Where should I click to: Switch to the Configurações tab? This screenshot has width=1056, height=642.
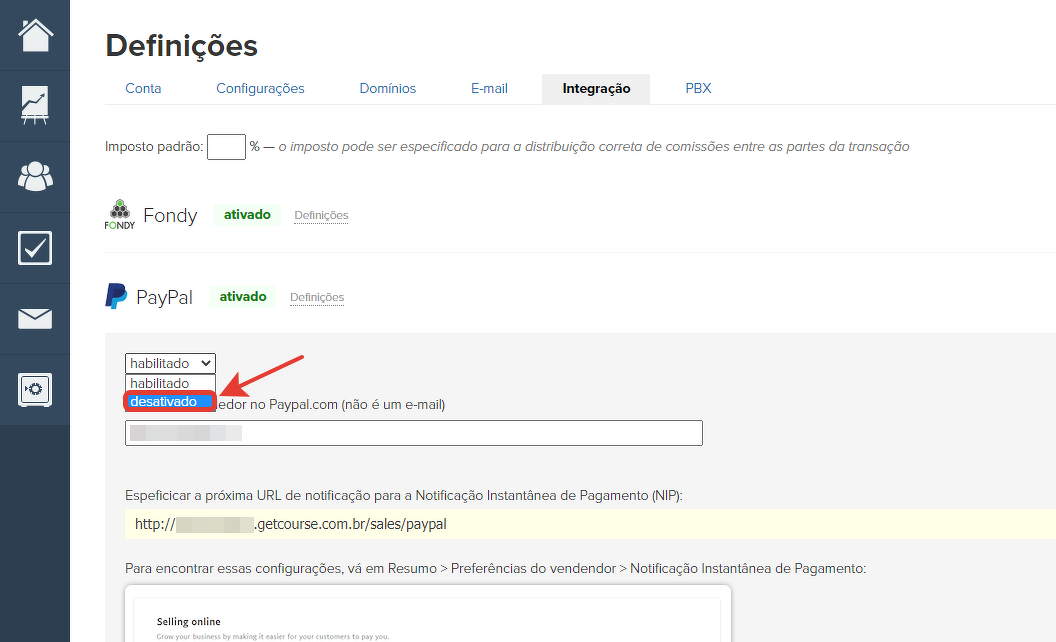click(x=260, y=88)
